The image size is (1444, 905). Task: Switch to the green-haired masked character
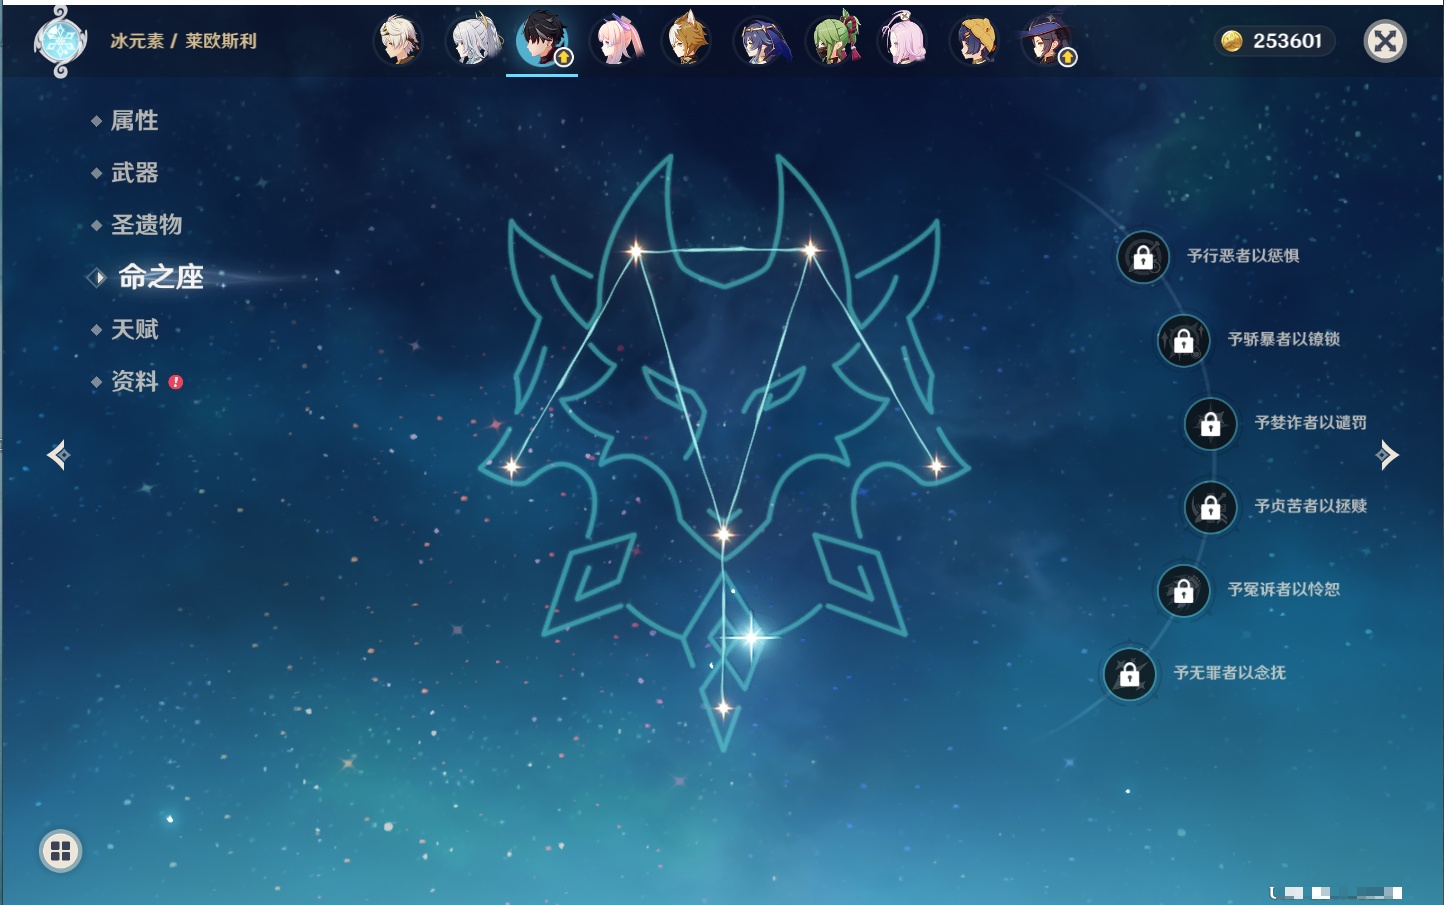[x=833, y=41]
